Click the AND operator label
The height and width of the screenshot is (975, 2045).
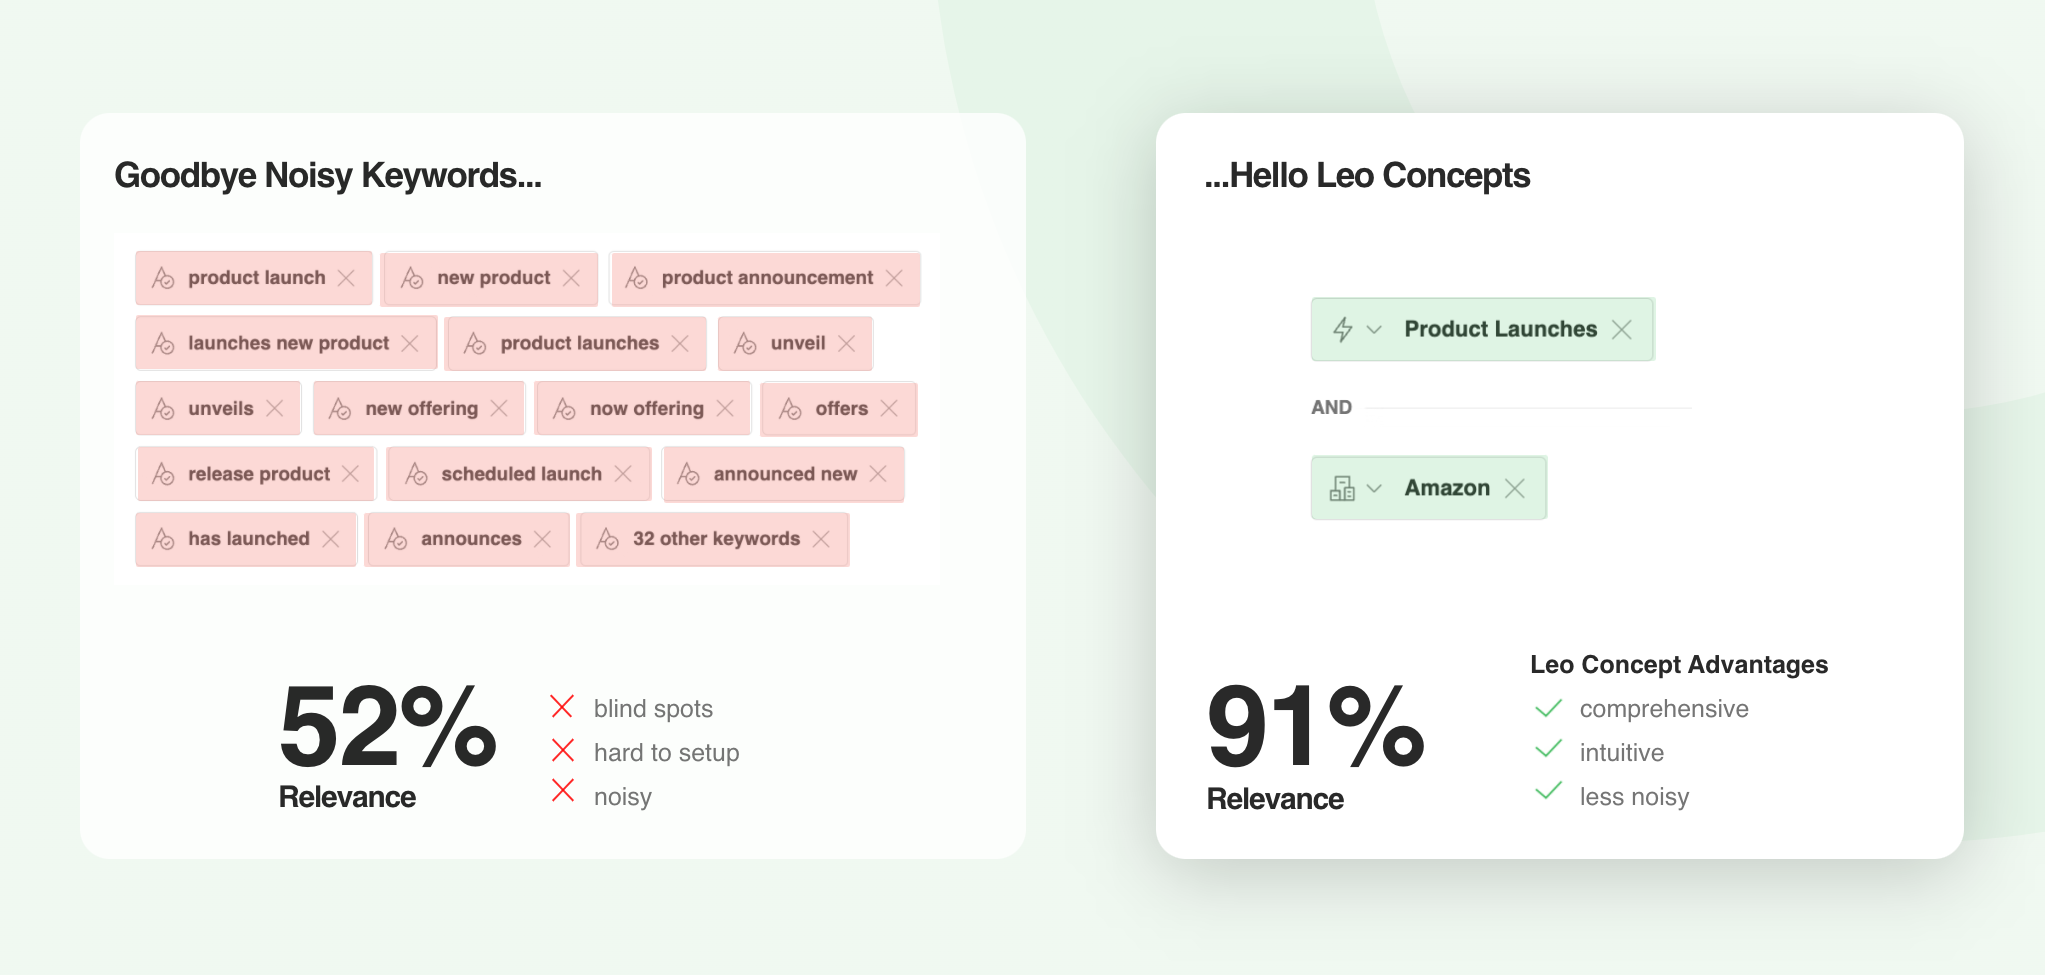click(1331, 407)
